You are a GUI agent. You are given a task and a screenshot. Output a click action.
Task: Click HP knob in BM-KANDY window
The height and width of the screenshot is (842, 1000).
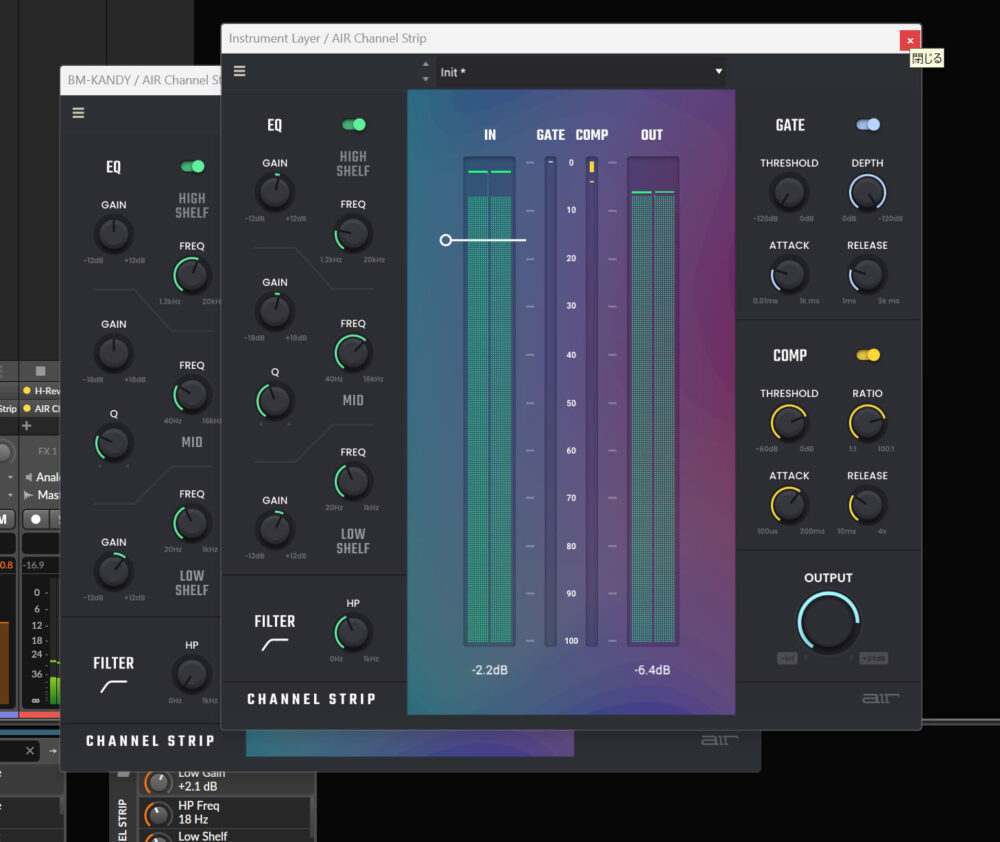click(191, 674)
